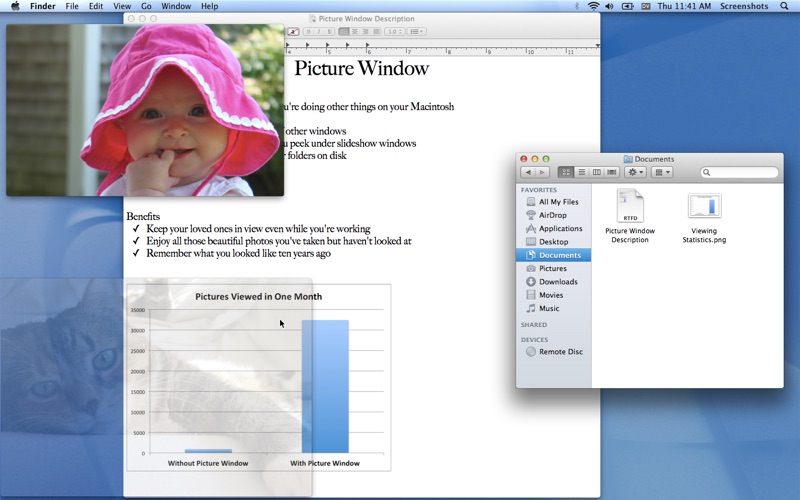Click the Picture Window heading text

(x=361, y=68)
